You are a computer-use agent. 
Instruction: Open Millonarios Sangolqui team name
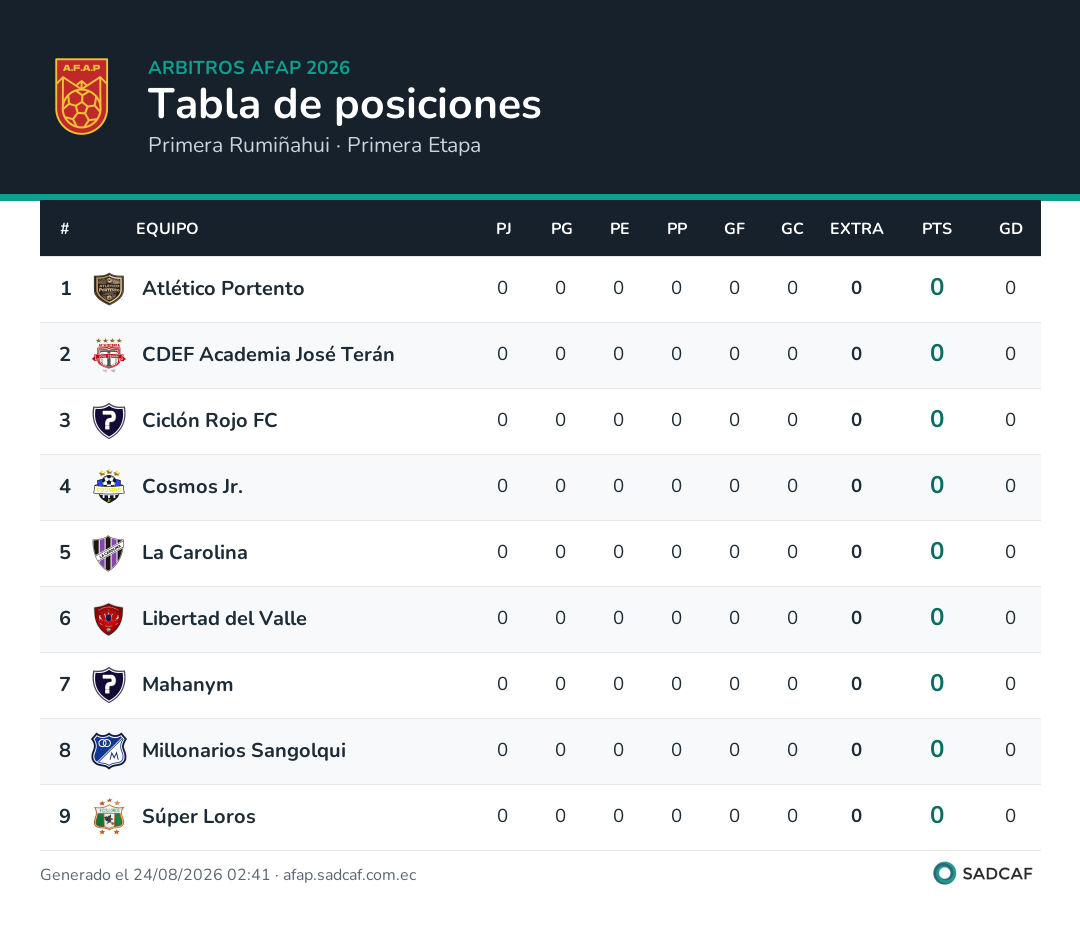tap(244, 750)
